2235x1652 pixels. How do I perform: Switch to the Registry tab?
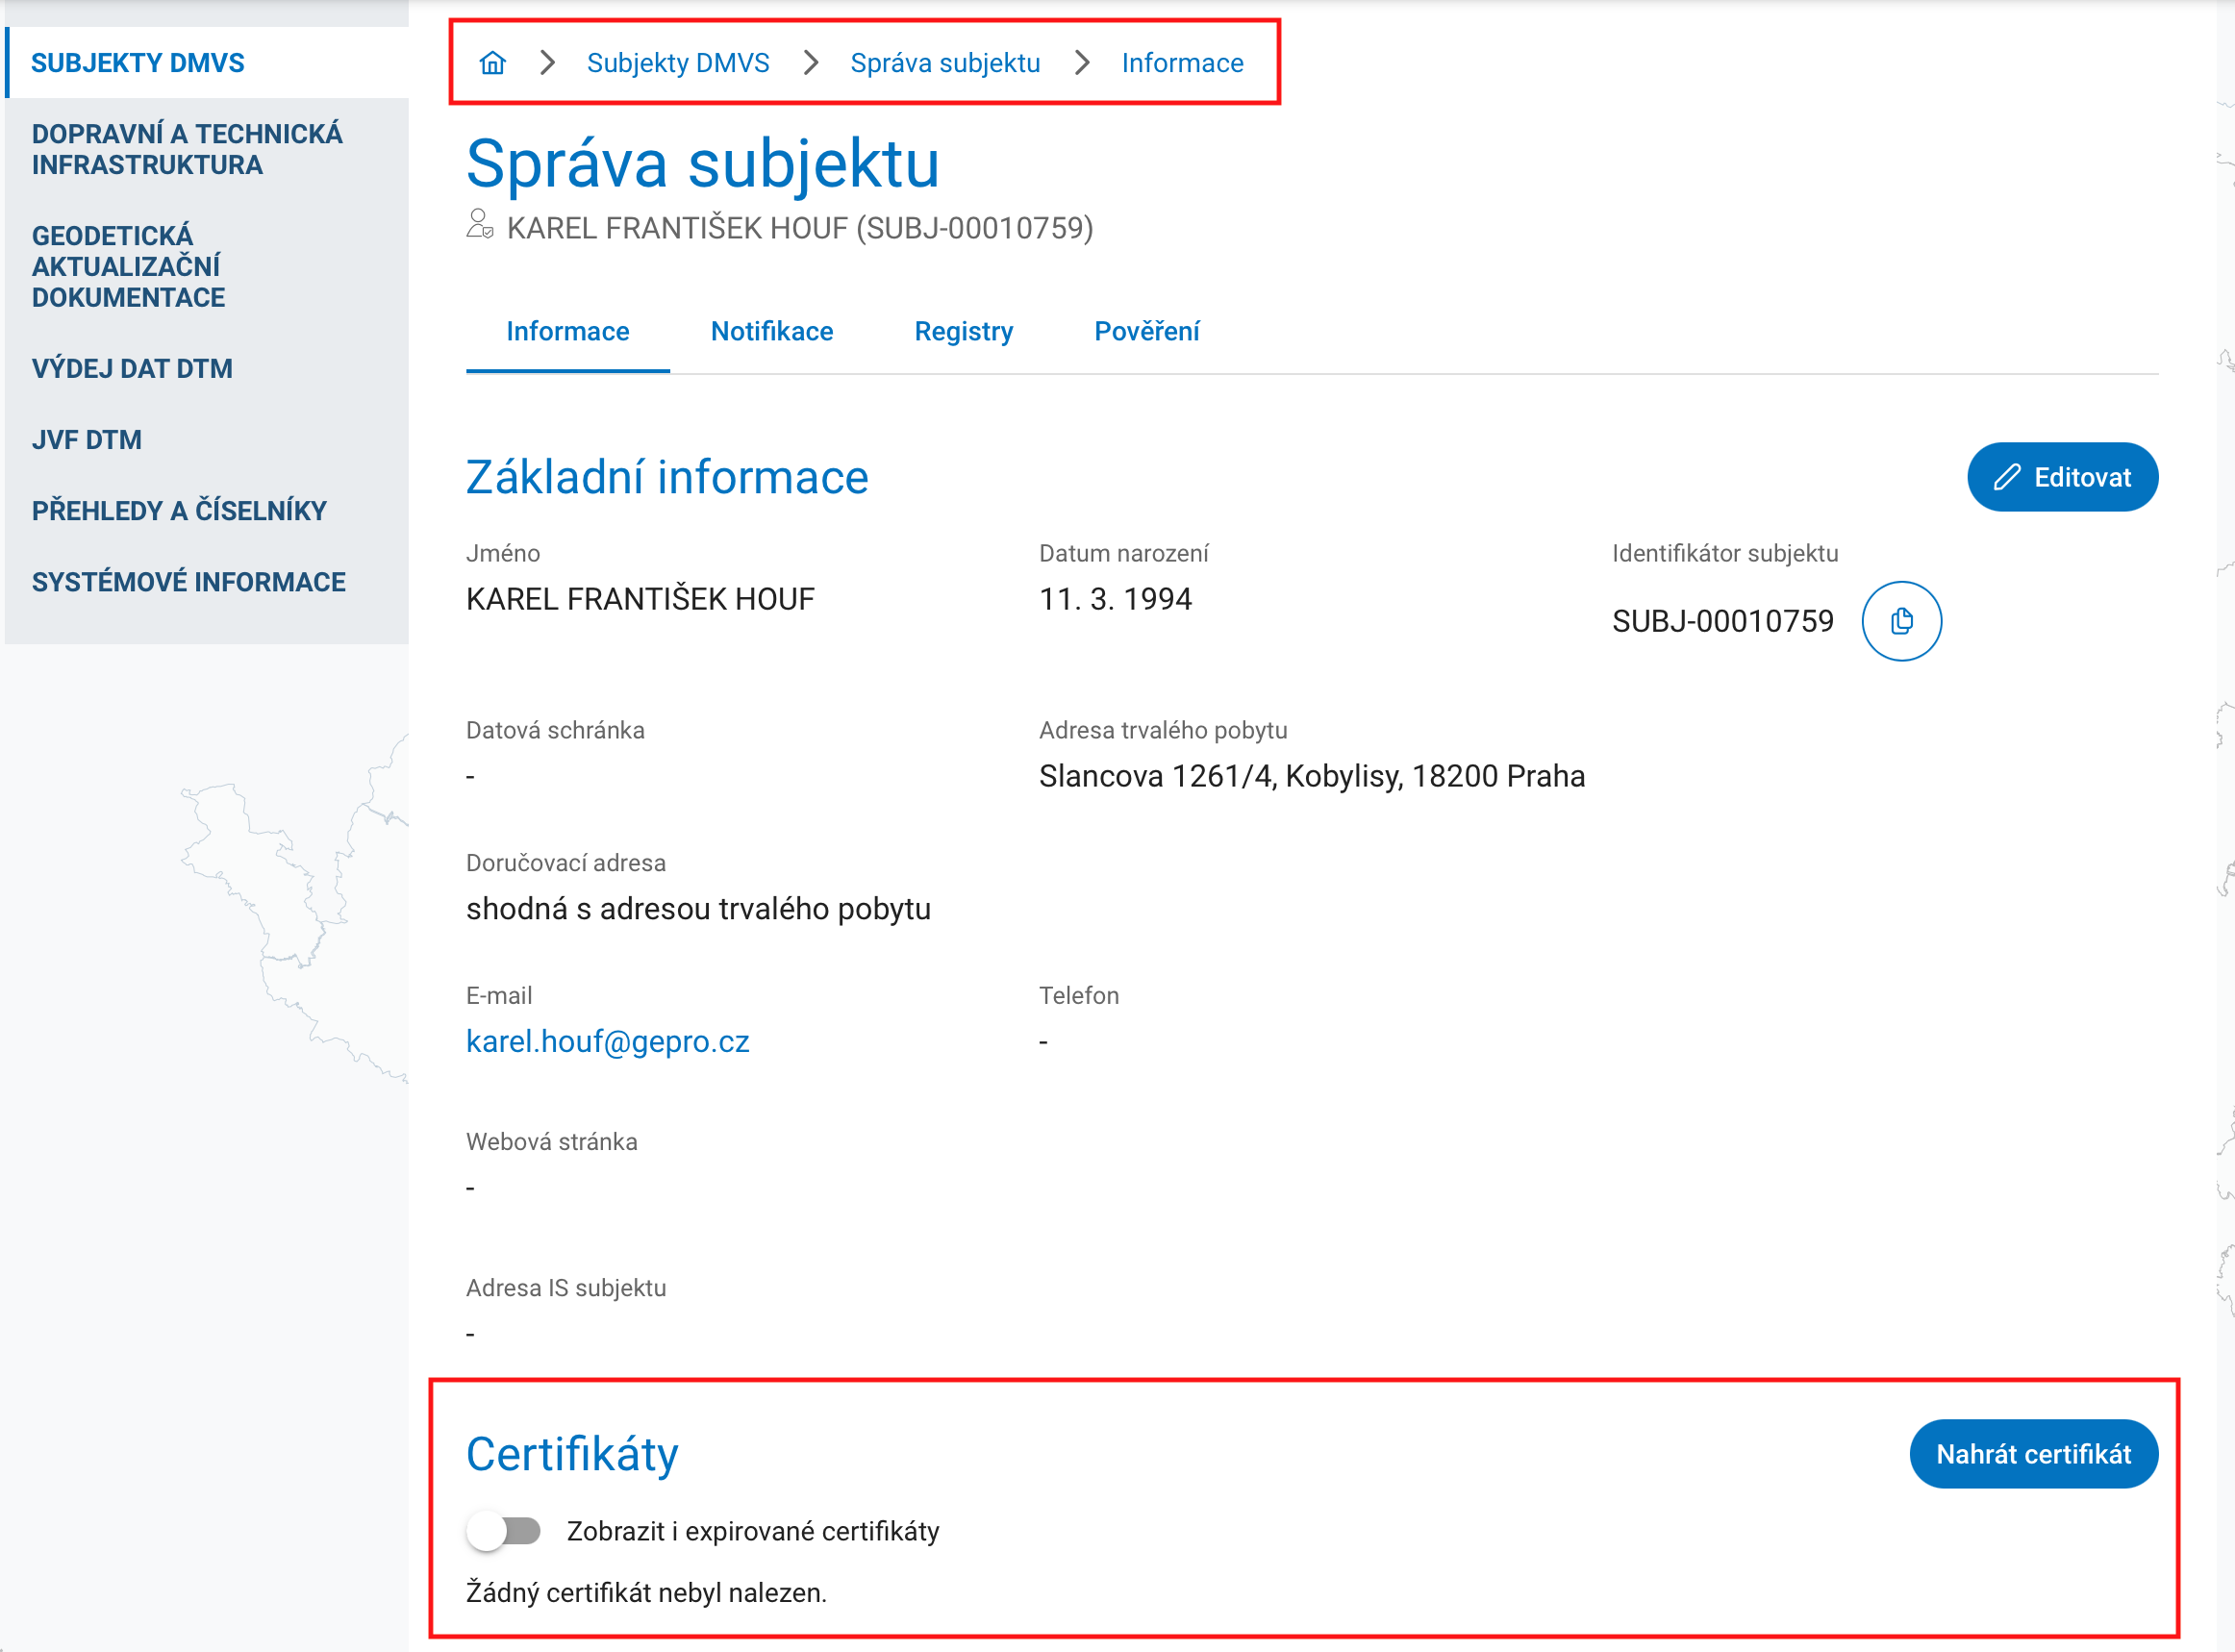pos(963,331)
